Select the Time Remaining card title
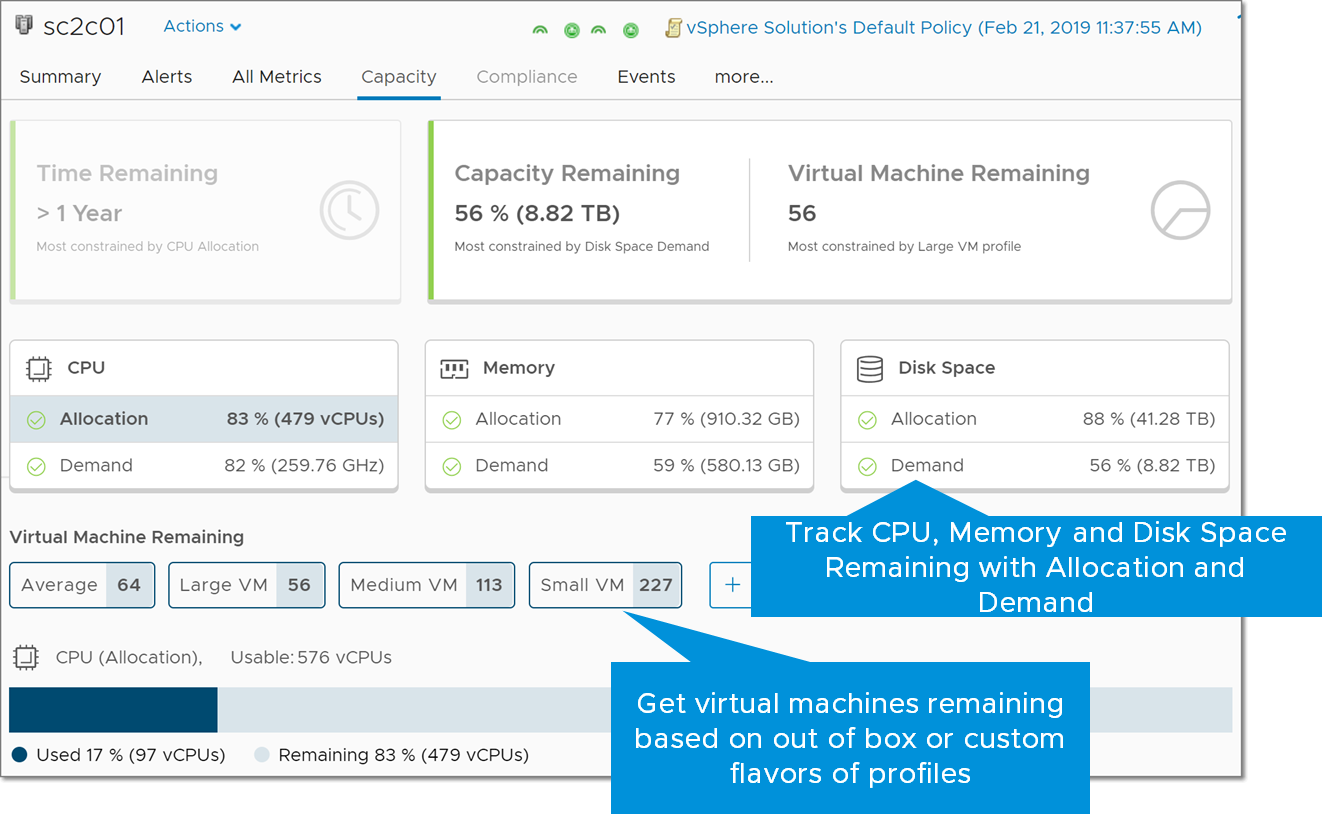 pos(127,173)
